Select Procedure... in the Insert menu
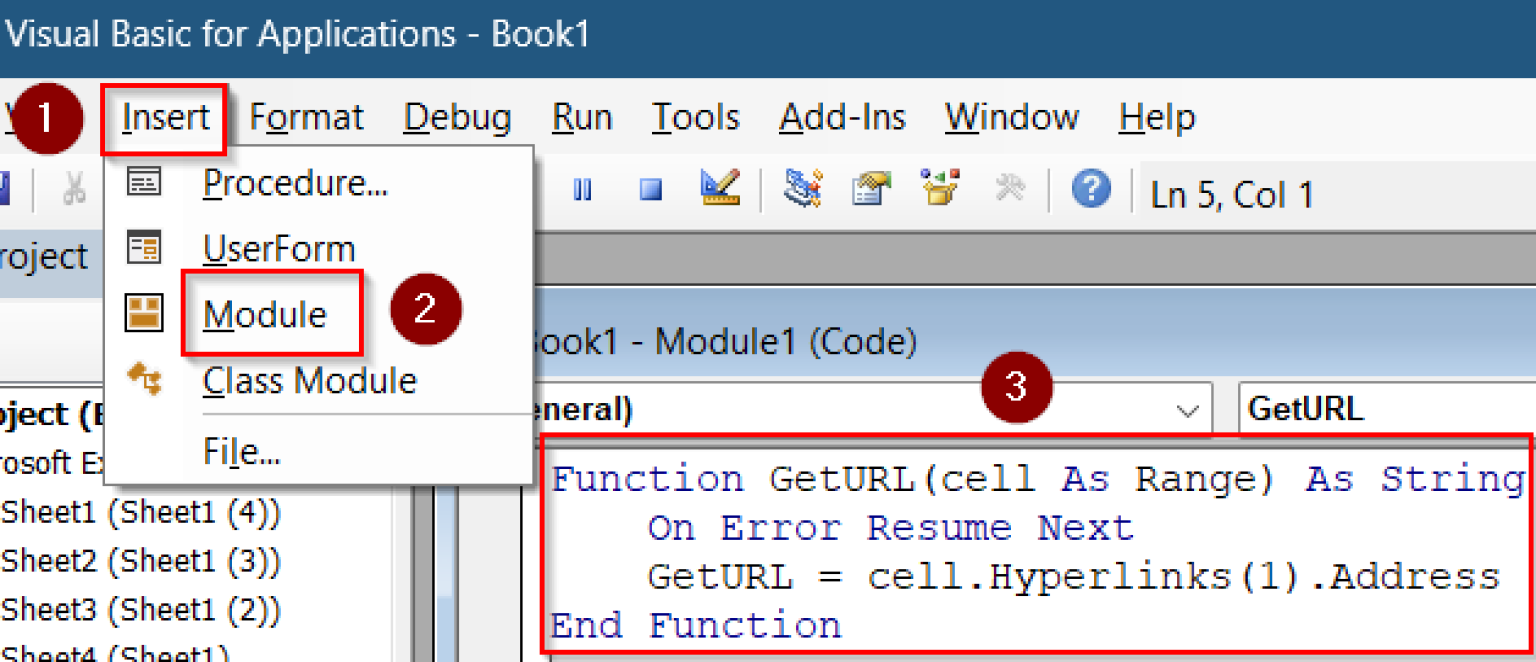The height and width of the screenshot is (662, 1536). click(295, 183)
